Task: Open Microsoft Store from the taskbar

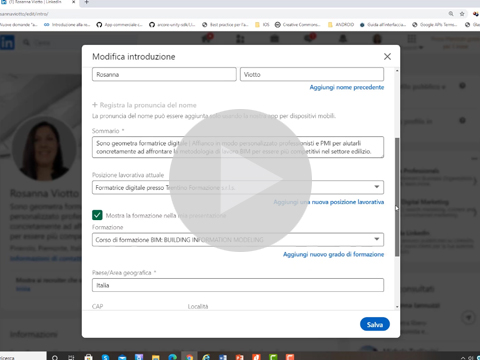Action: 88,357
